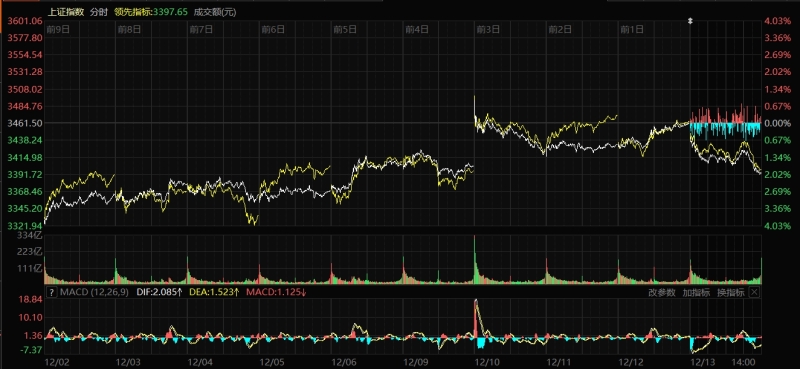Screen dimensions: 800x369
Task: Select the MACD (12,26,9) indicator name
Action: pyautogui.click(x=95, y=292)
